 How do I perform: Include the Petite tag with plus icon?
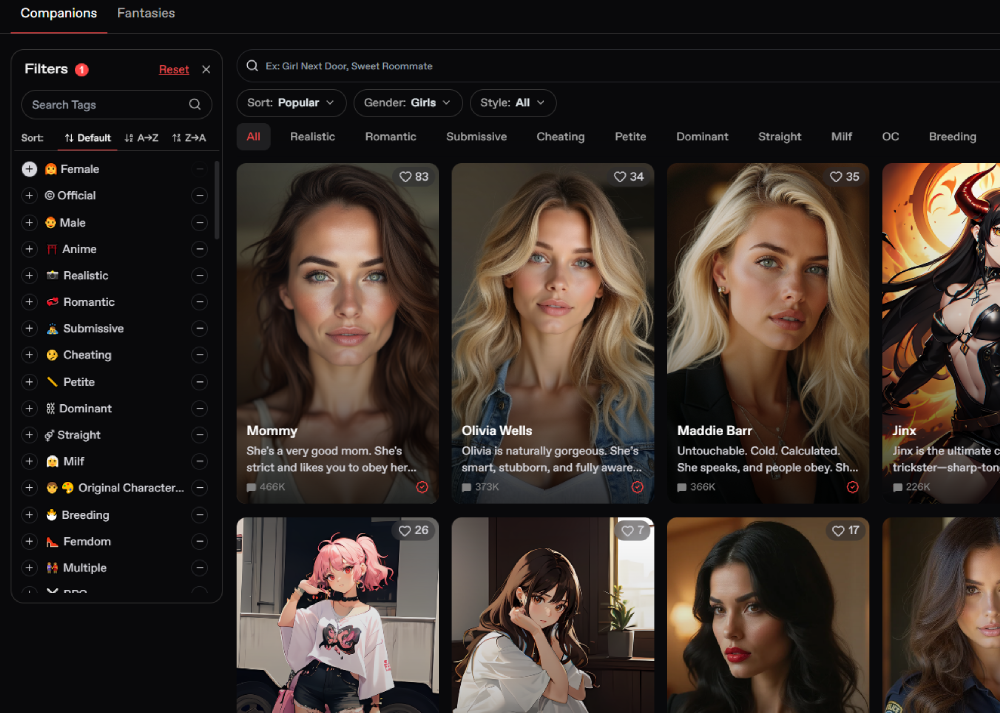pos(29,382)
